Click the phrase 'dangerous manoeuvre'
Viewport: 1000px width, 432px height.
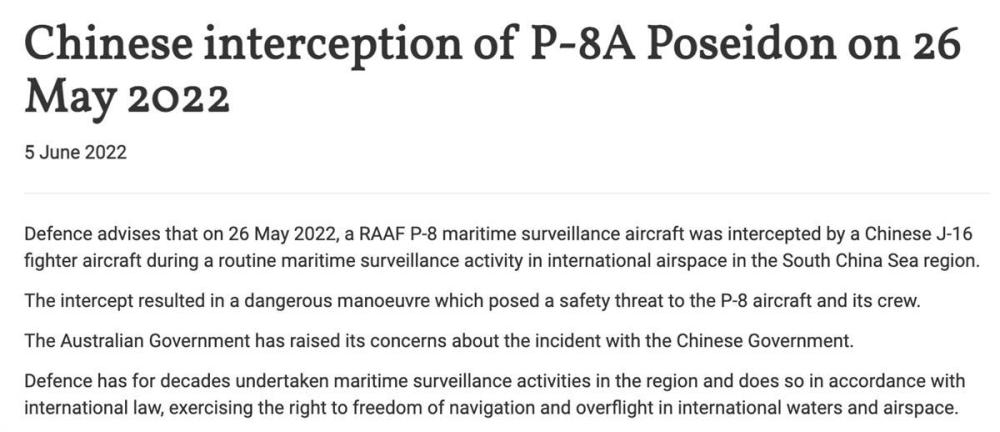point(334,301)
